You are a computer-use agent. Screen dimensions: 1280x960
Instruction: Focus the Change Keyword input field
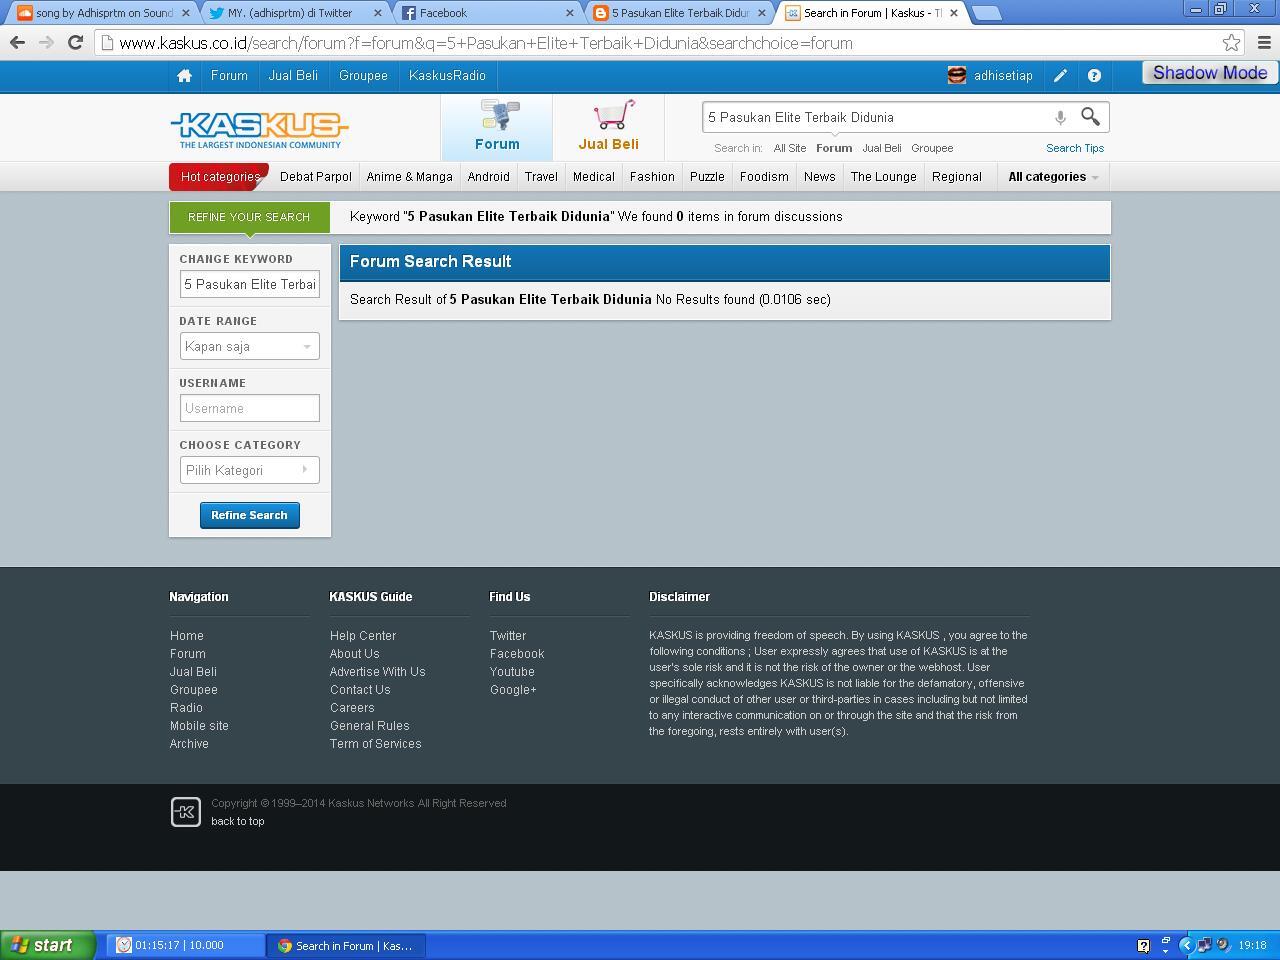249,284
